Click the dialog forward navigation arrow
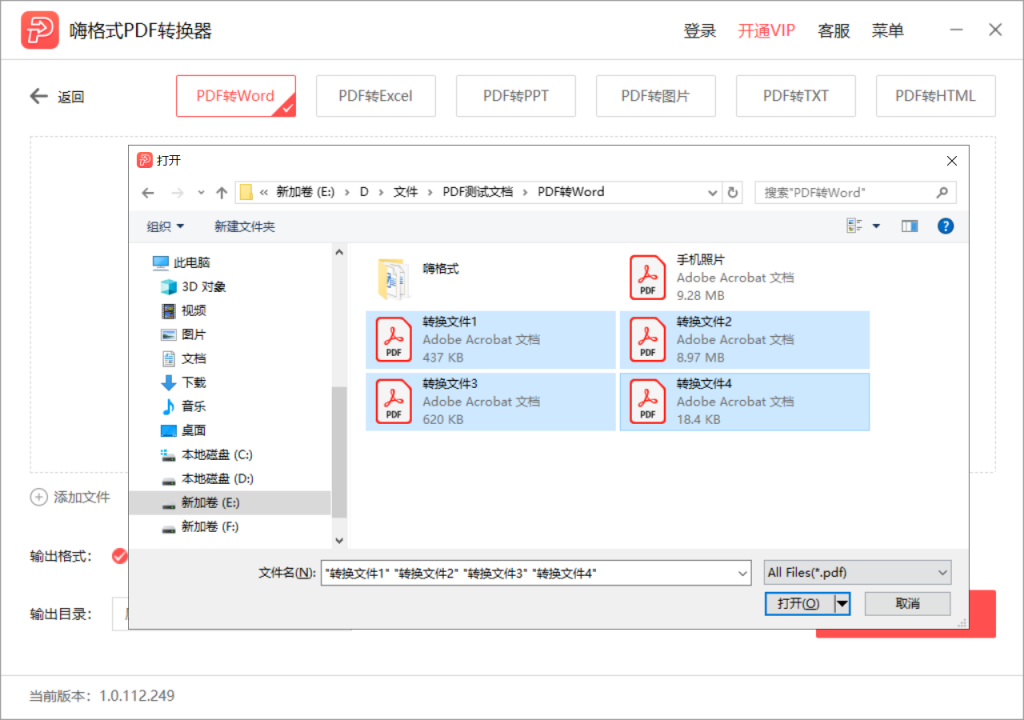 point(177,193)
